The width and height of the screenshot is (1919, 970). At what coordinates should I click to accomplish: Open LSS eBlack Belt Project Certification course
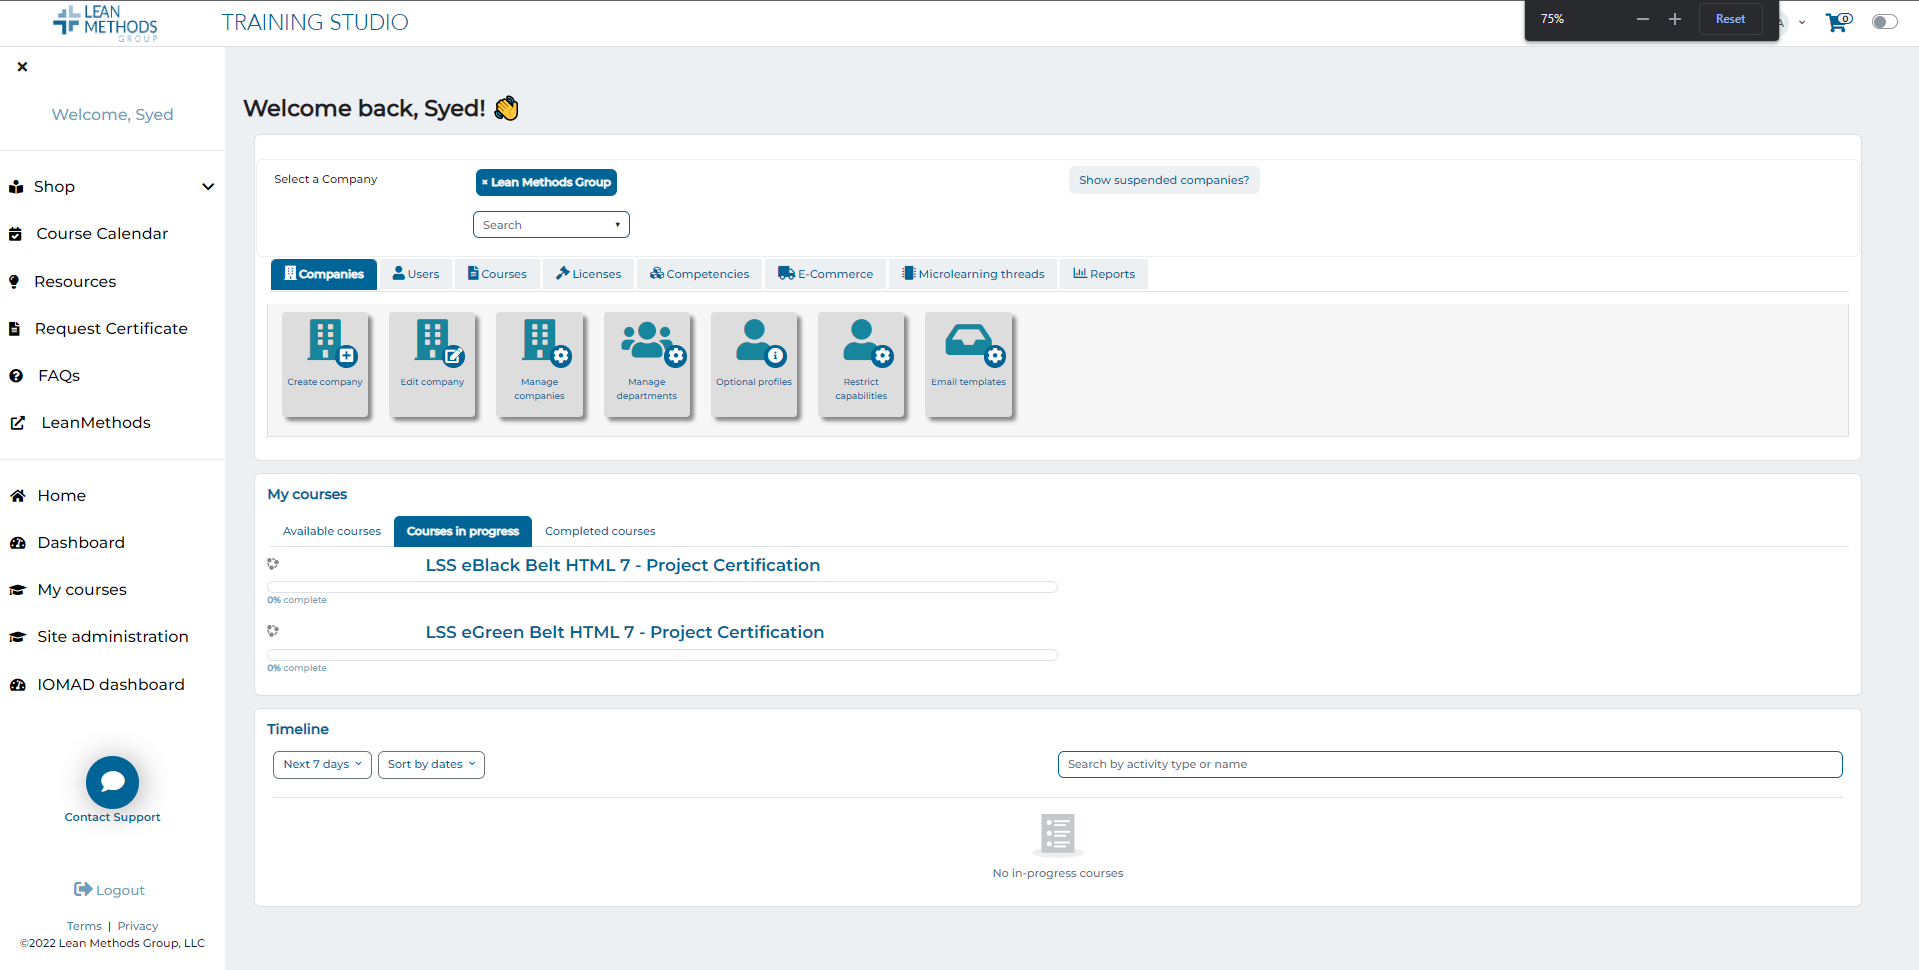[622, 565]
